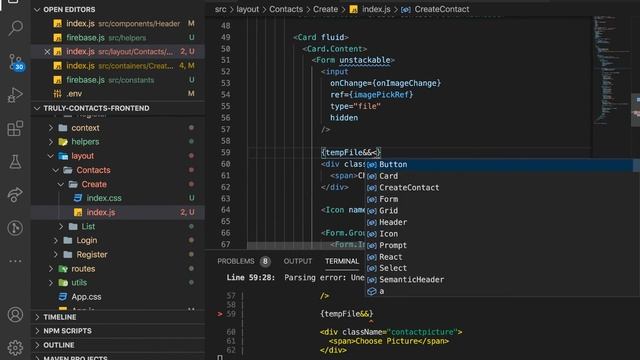
Task: Collapse the Create folder
Action: pos(61,184)
